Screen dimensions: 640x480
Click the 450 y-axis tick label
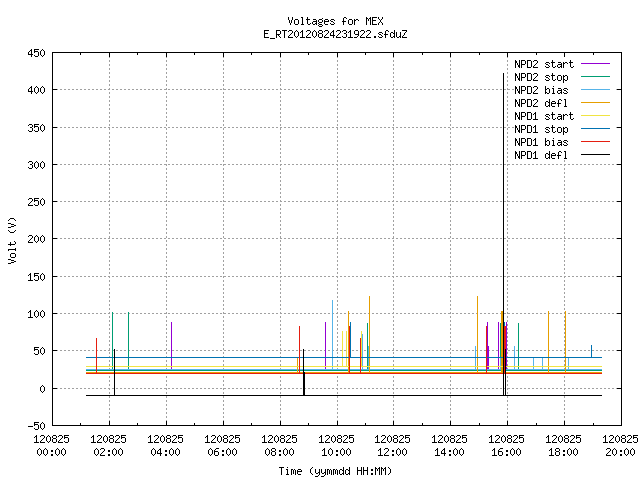click(36, 53)
